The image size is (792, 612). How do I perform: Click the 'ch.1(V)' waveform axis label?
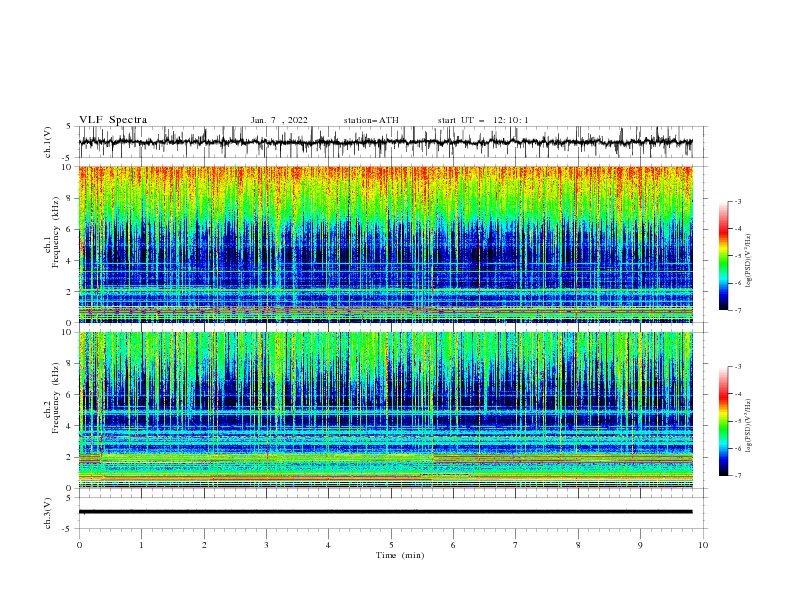click(x=48, y=142)
